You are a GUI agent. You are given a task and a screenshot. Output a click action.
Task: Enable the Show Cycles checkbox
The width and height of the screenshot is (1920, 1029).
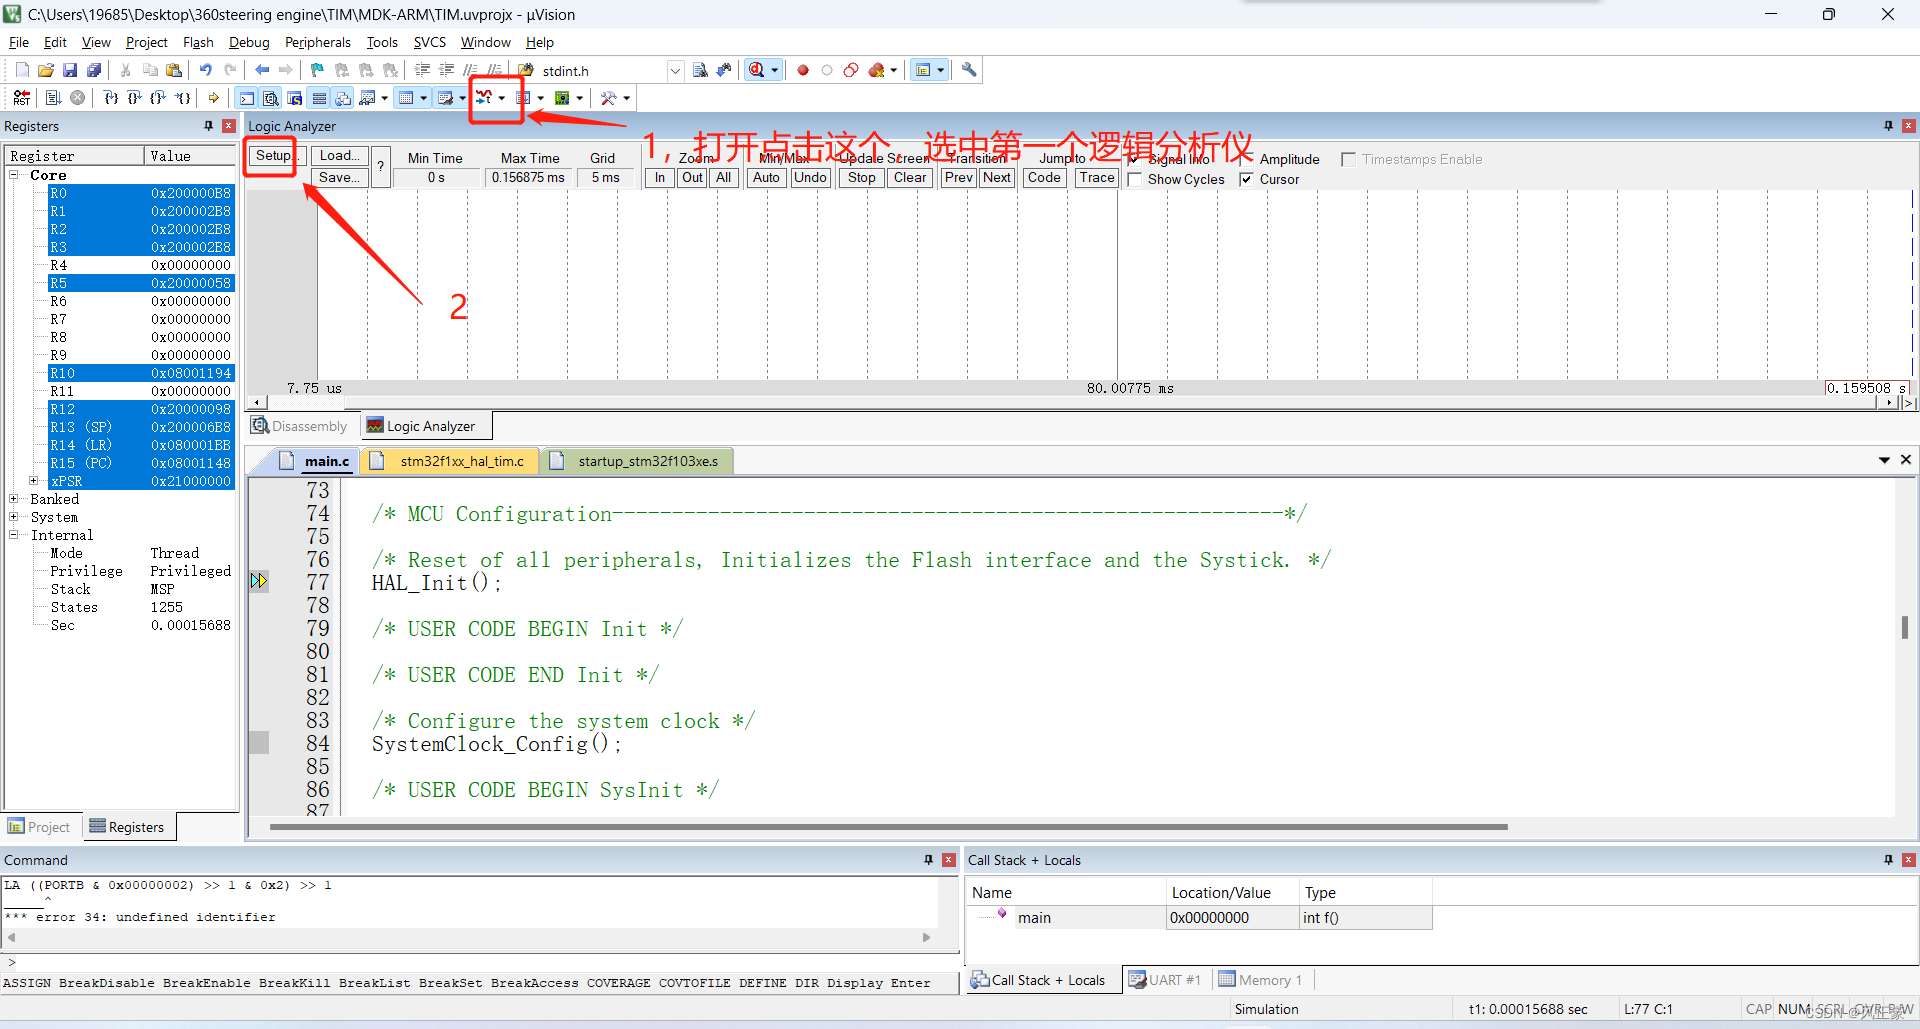1135,179
